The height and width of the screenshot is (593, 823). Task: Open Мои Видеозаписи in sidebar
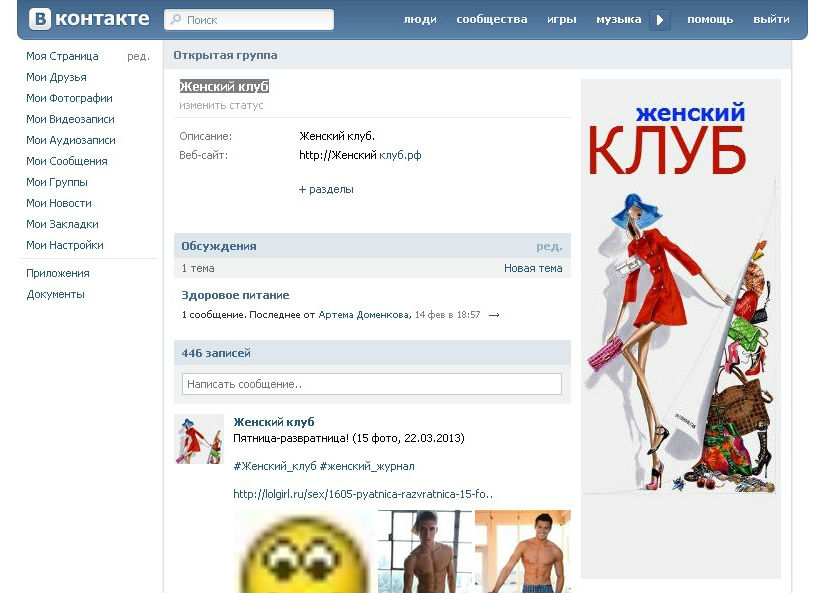pos(70,119)
